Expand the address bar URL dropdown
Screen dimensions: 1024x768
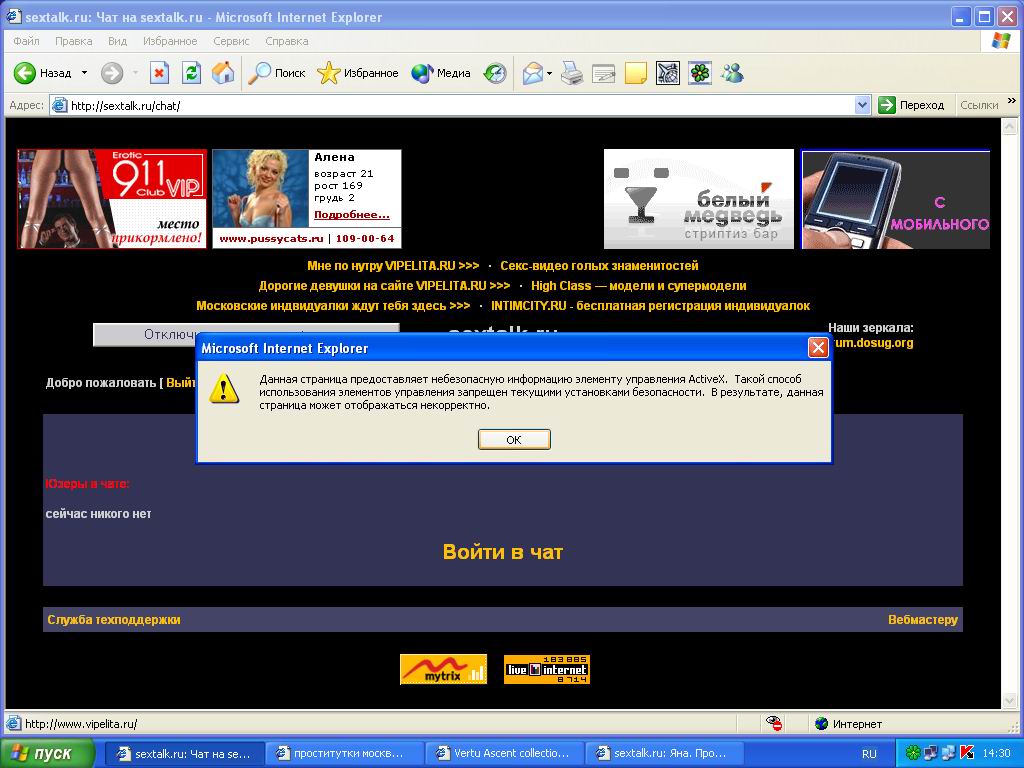click(863, 105)
